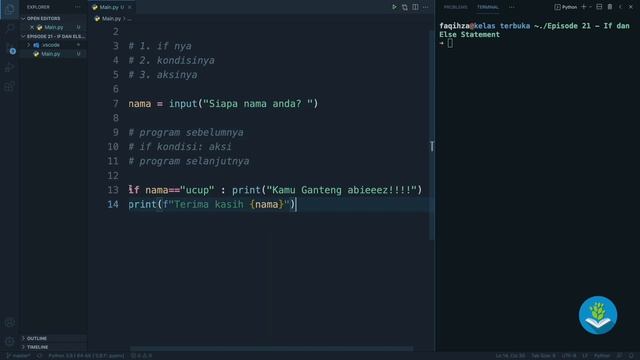Create a new terminal with plus icon

584,7
